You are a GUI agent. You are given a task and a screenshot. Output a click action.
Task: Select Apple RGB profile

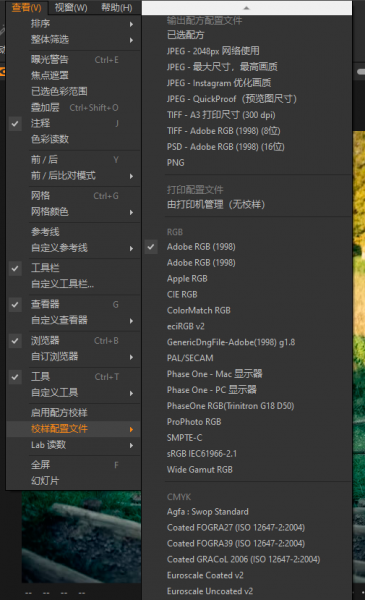coord(247,279)
